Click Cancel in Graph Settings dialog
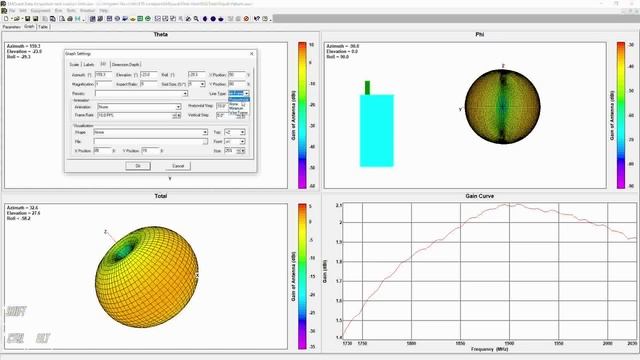The image size is (640, 360). (x=178, y=166)
